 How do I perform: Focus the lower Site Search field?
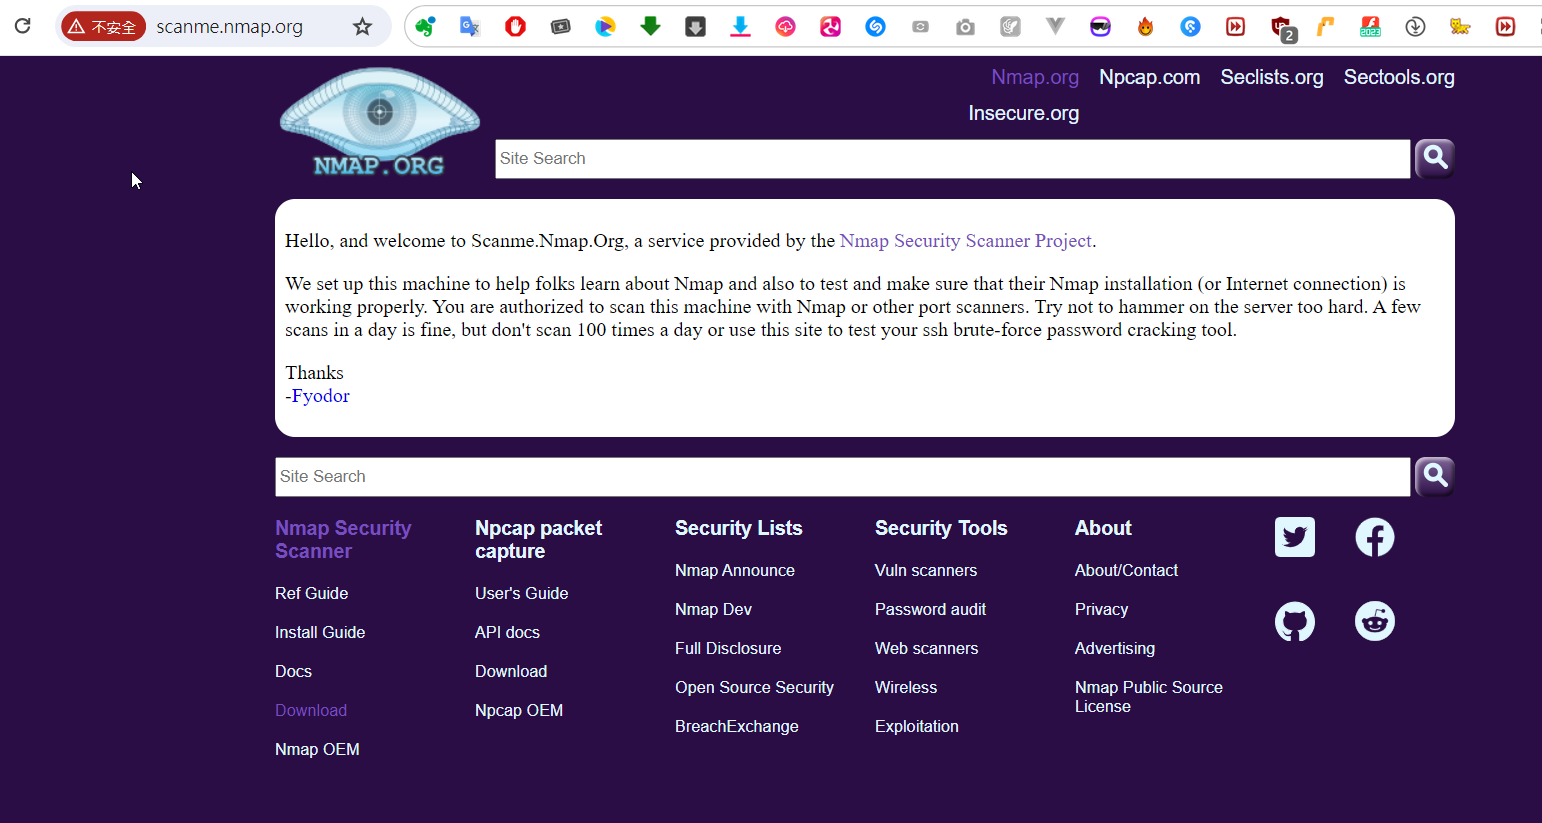click(843, 477)
